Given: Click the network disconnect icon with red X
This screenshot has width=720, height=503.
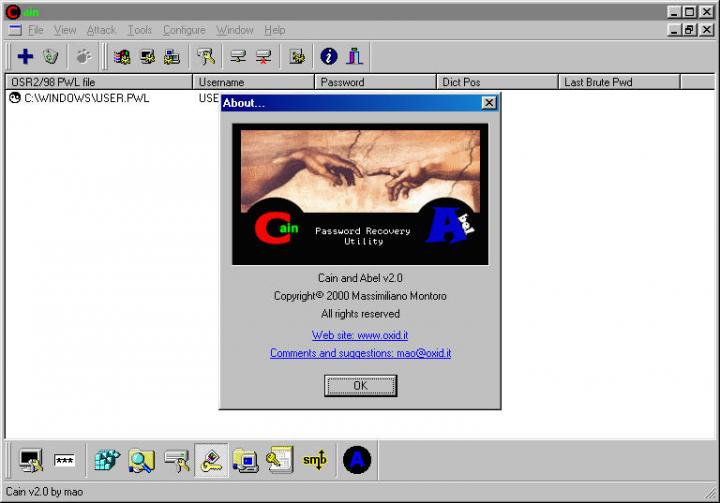Looking at the screenshot, I should 264,57.
